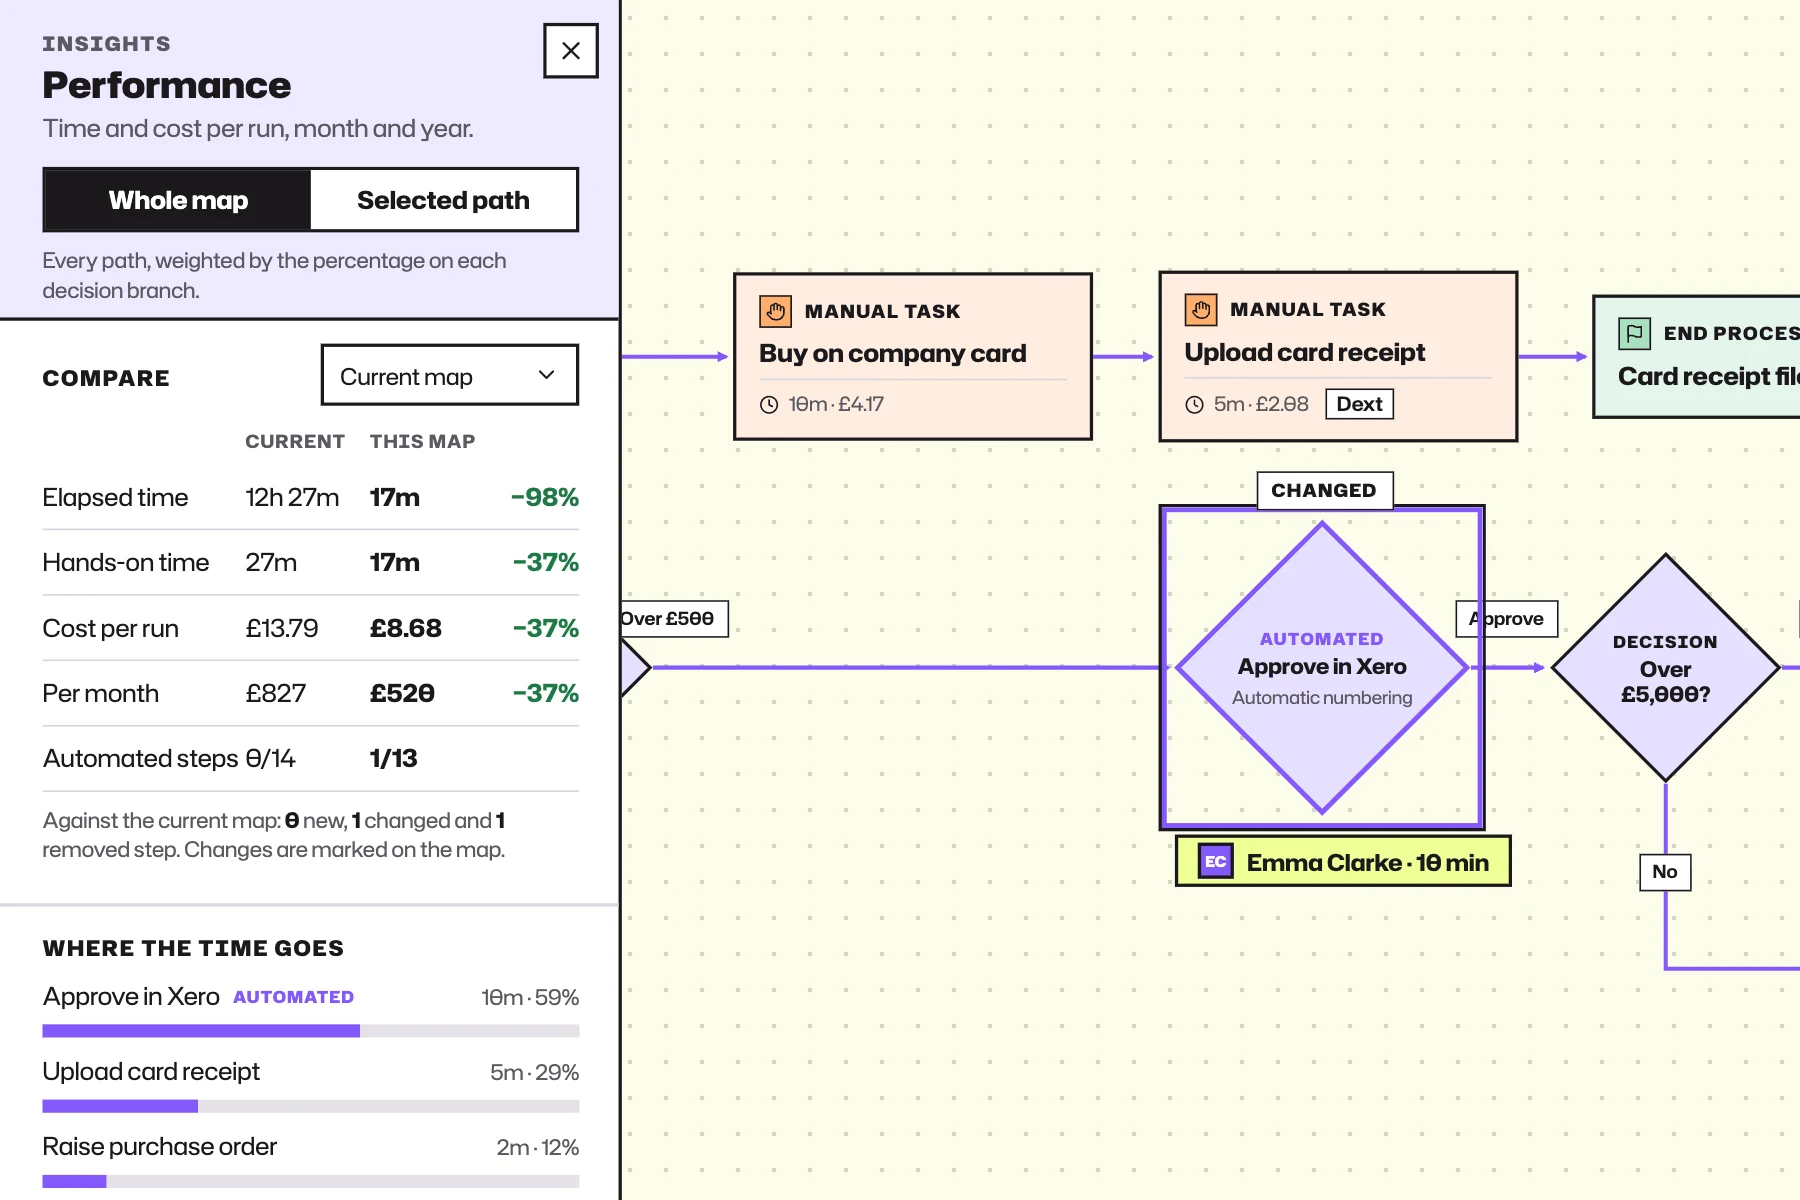Image resolution: width=1800 pixels, height=1200 pixels.
Task: Click the hand icon on Upload card receipt
Action: click(x=1201, y=310)
